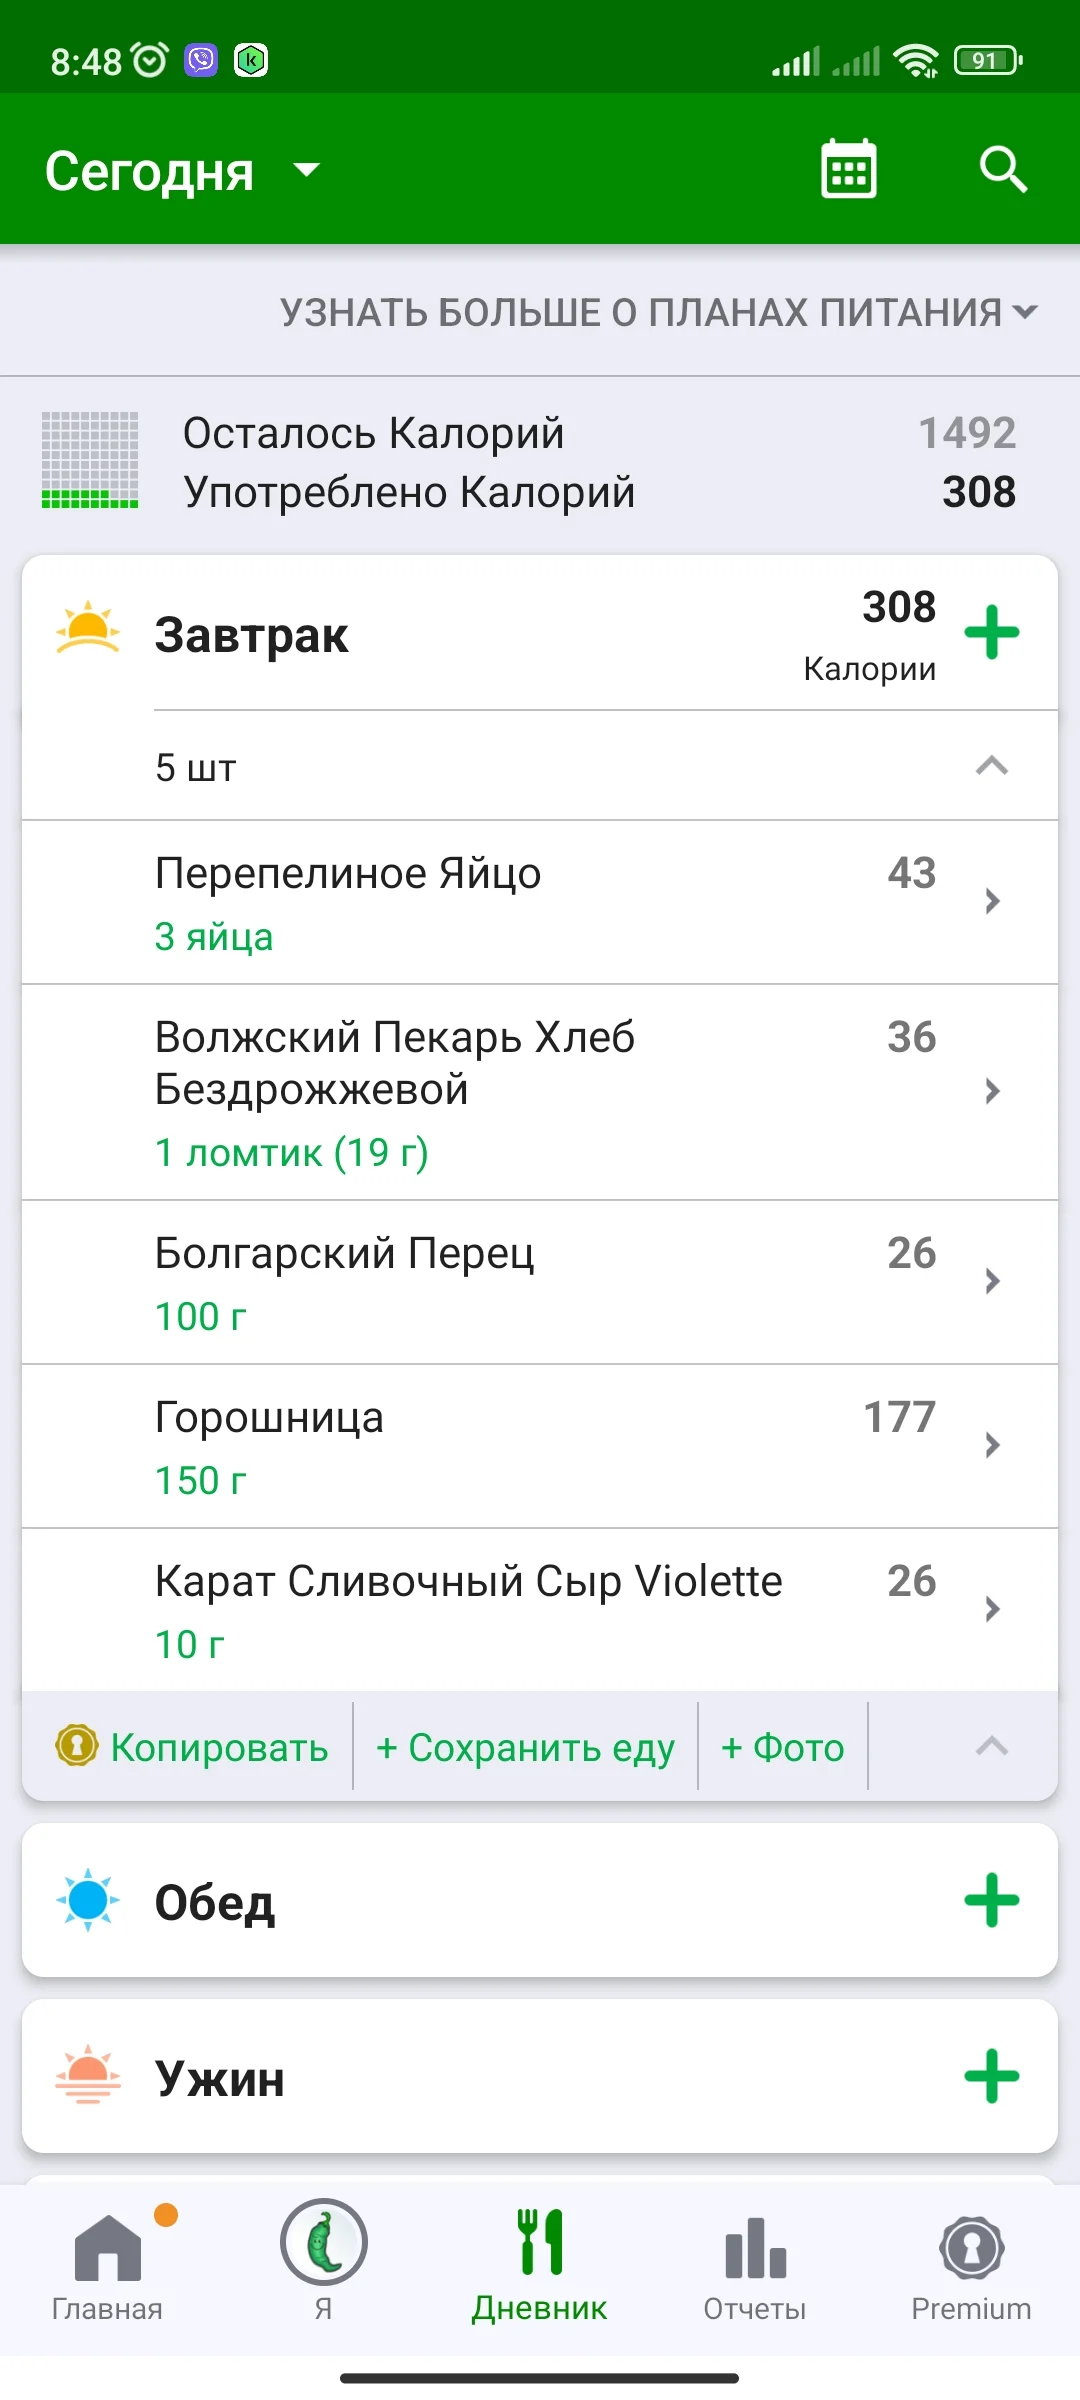Viewport: 1080px width, 2400px height.
Task: Open the Перепелиное Яйцо entry
Action: 540,902
